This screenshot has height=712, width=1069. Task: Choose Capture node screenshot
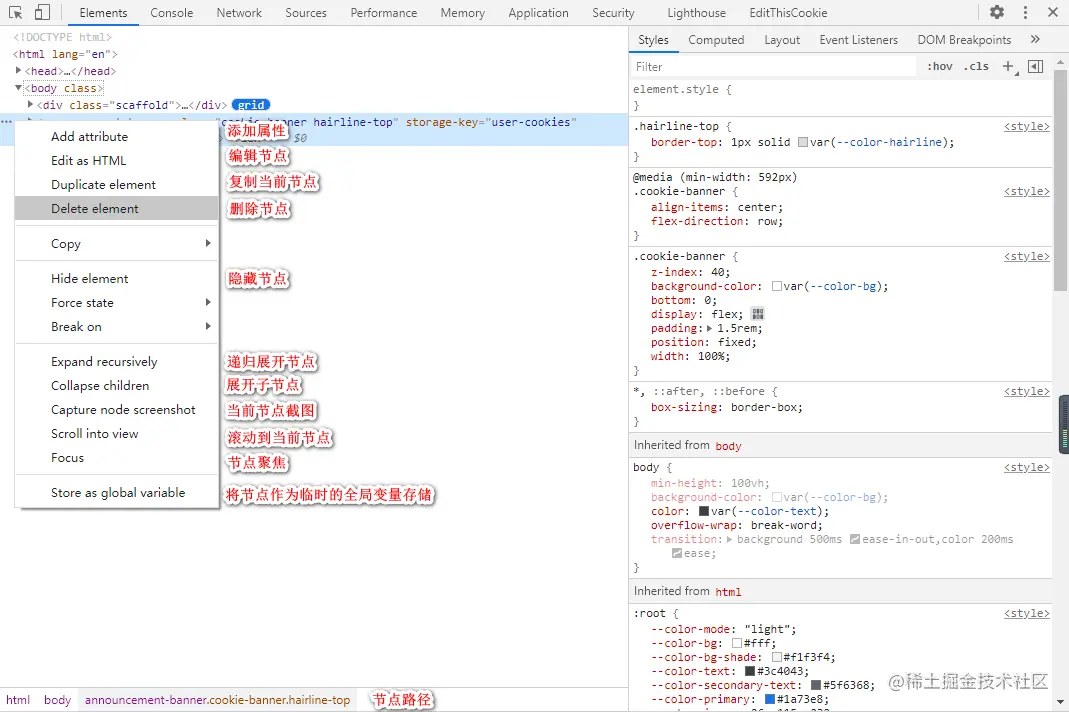[x=117, y=409]
